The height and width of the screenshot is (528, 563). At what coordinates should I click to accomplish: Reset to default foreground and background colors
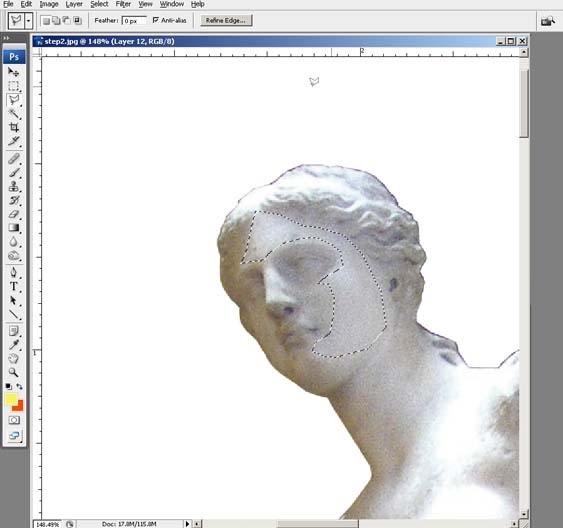click(x=8, y=387)
